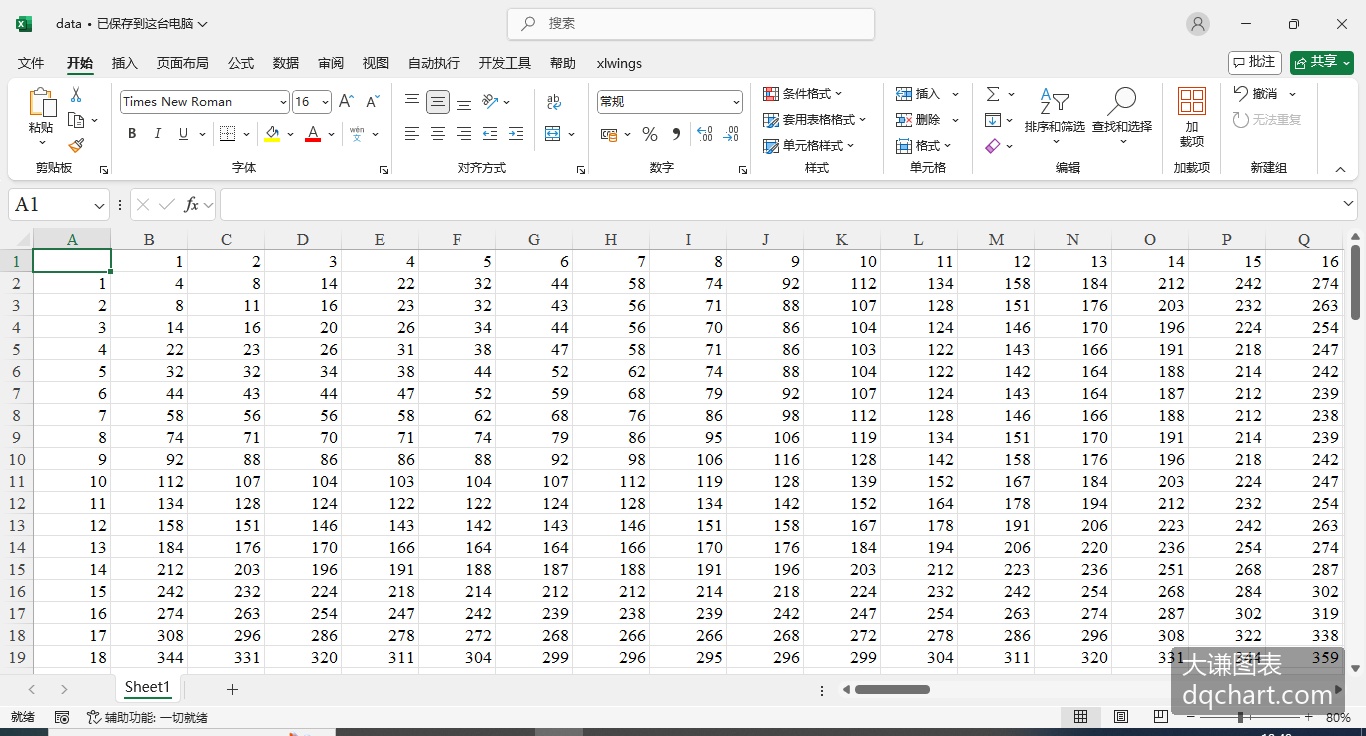Viewport: 1366px width, 736px height.
Task: Switch to the 公式 (Formulas) tab
Action: (241, 63)
